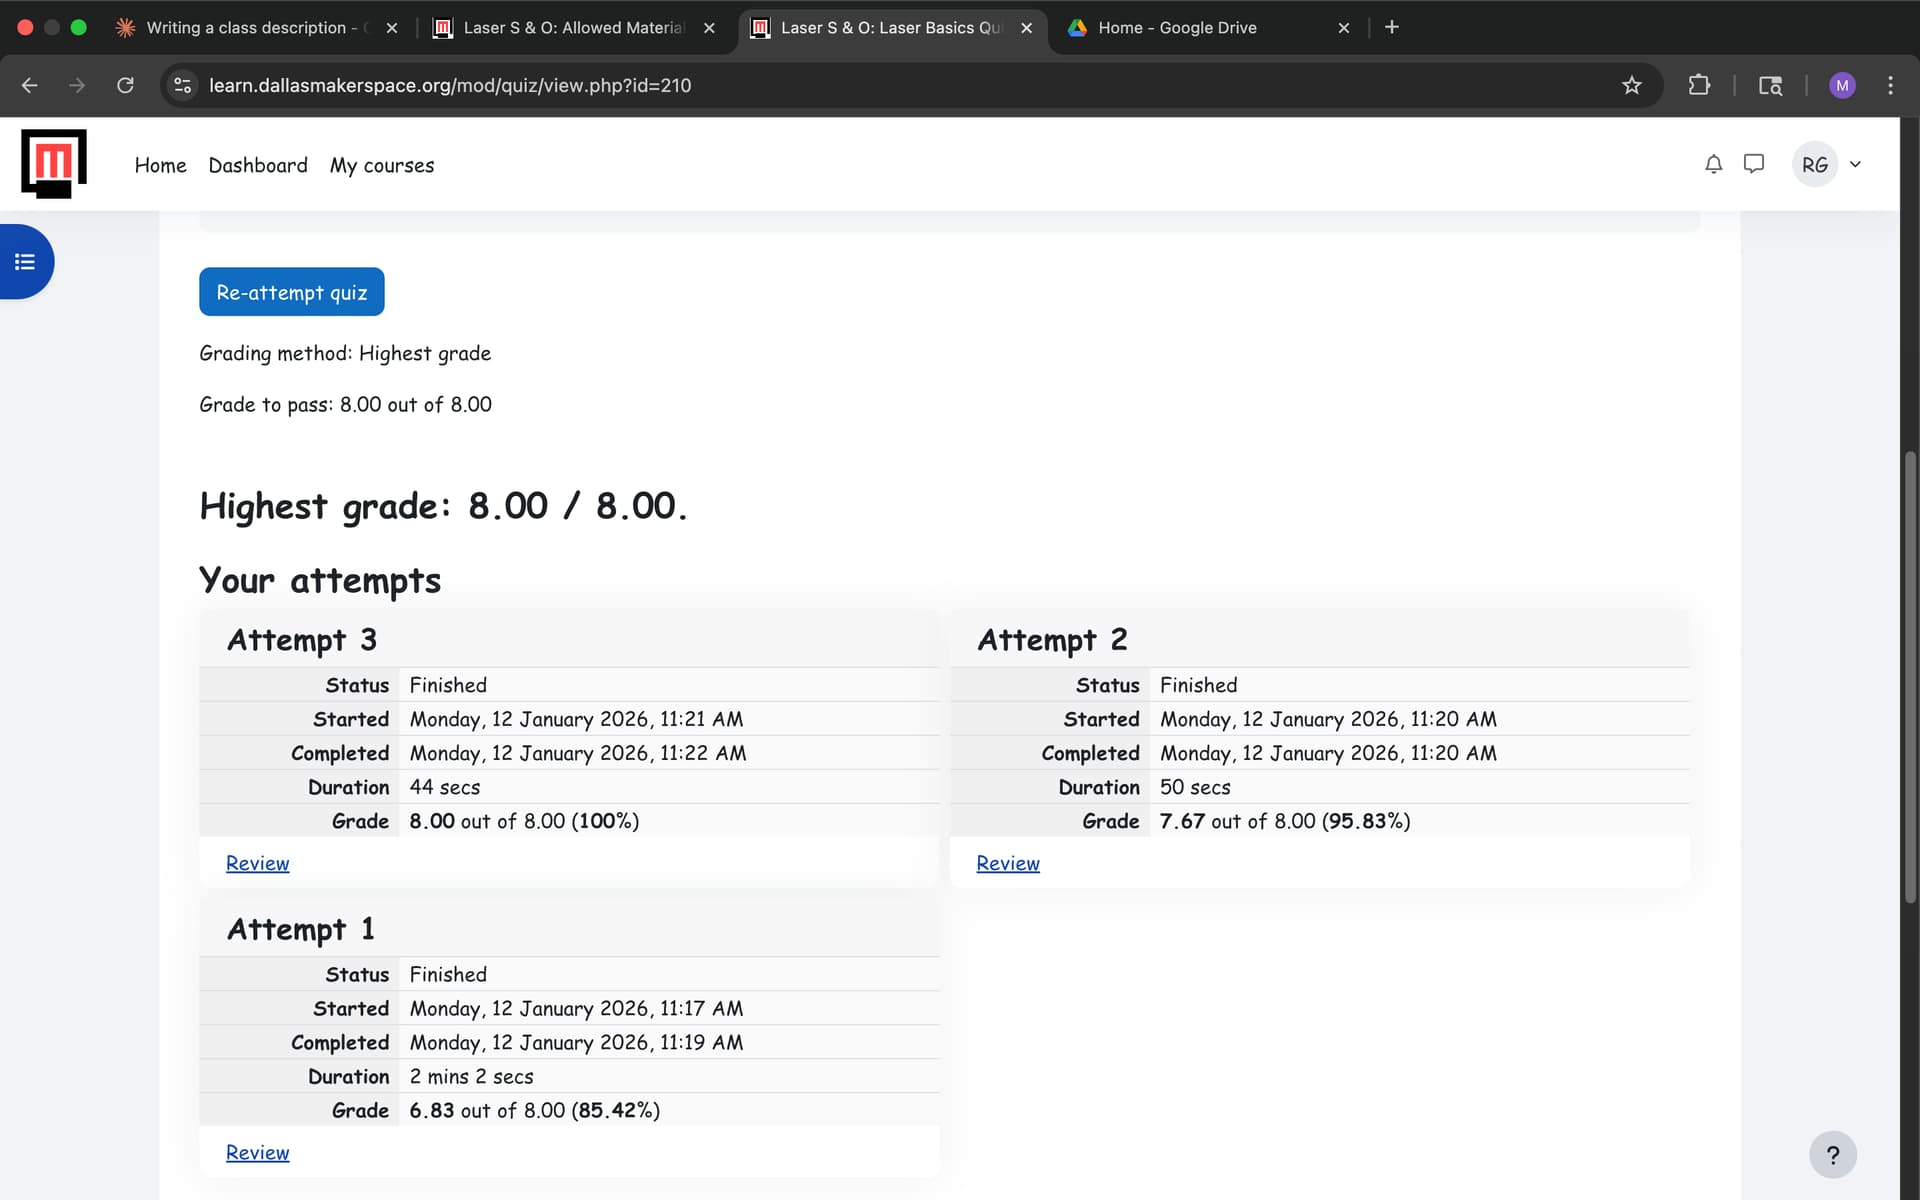Bookmark this page with the star icon
The image size is (1920, 1200).
(x=1632, y=85)
